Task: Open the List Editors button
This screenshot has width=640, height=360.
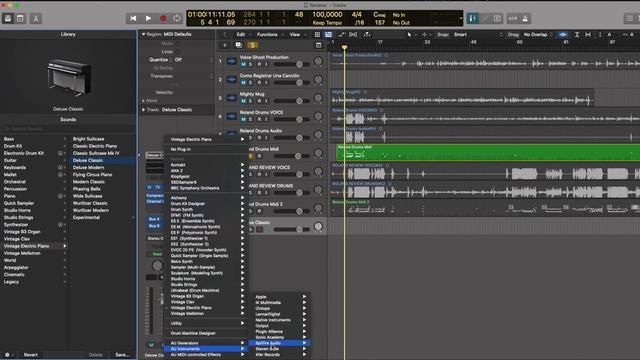Action: (x=629, y=18)
